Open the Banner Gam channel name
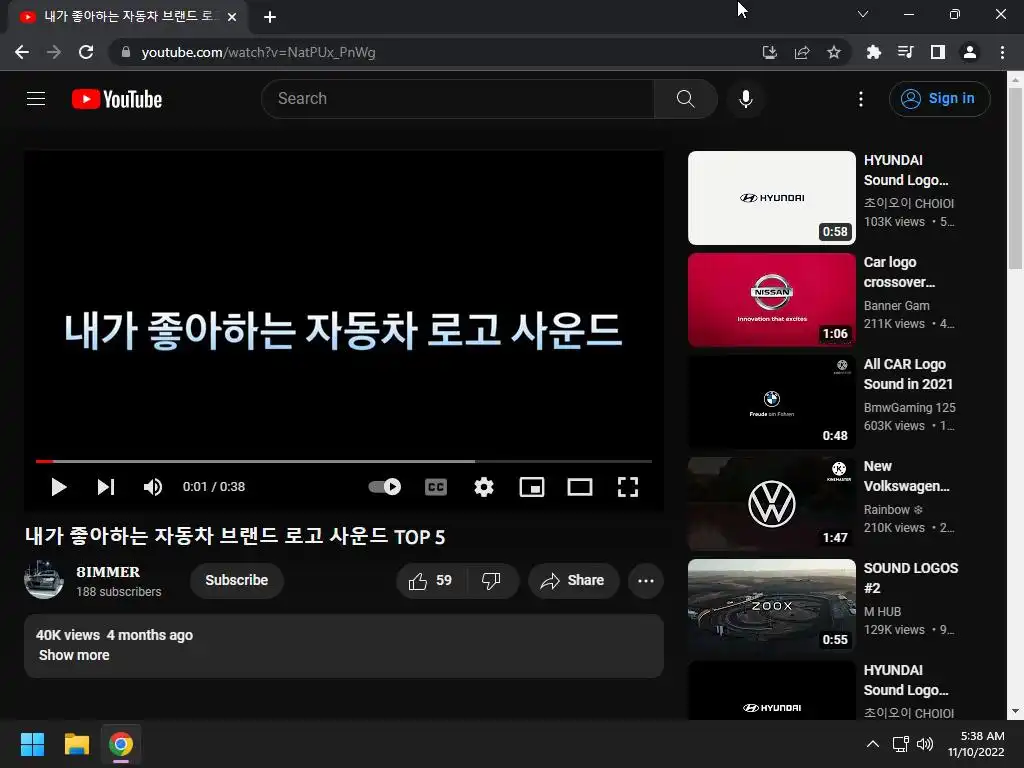1024x768 pixels. [x=896, y=306]
